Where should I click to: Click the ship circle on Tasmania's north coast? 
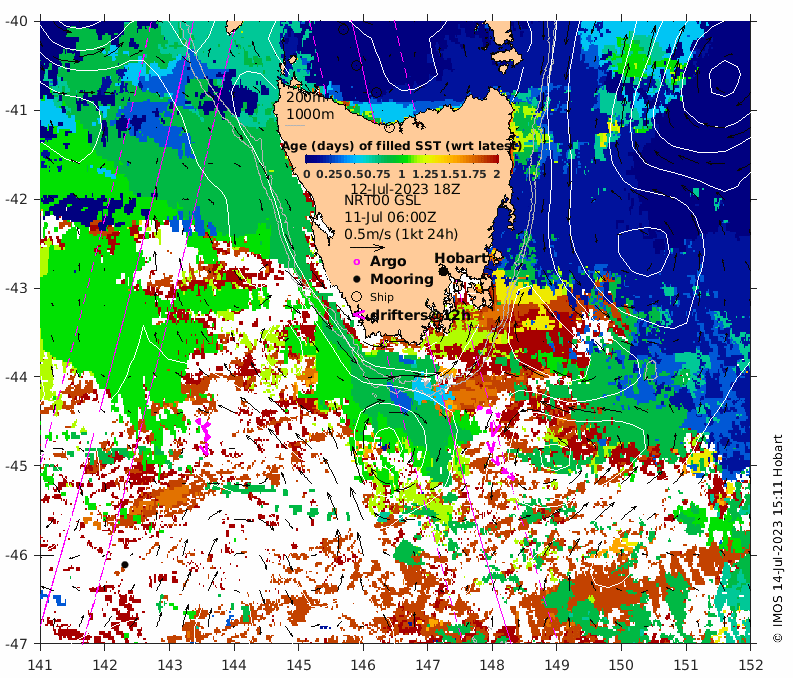coord(389,127)
